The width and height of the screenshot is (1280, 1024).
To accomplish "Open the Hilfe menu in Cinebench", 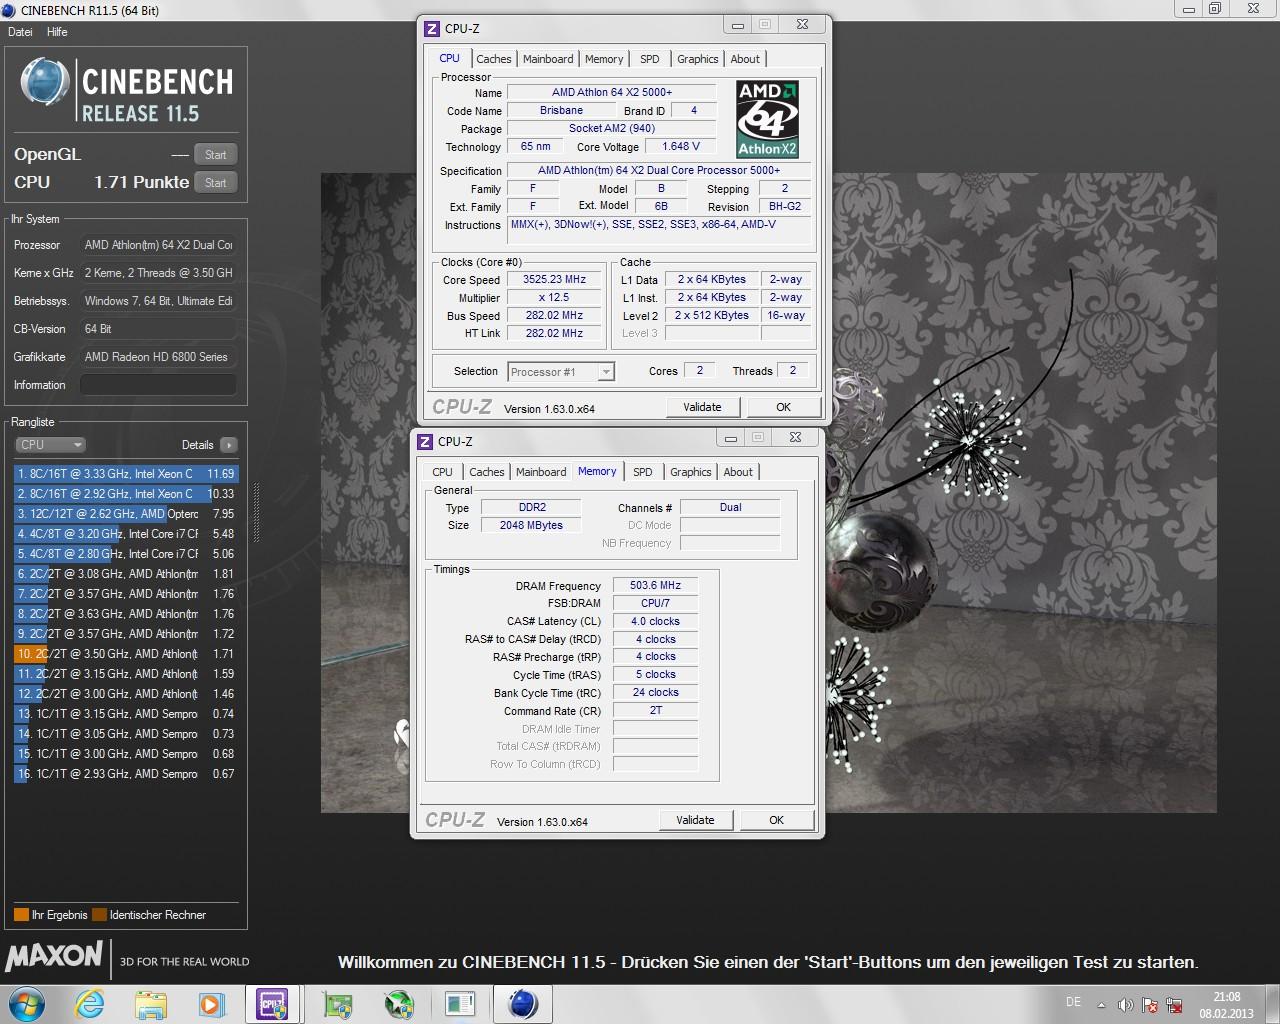I will (57, 32).
